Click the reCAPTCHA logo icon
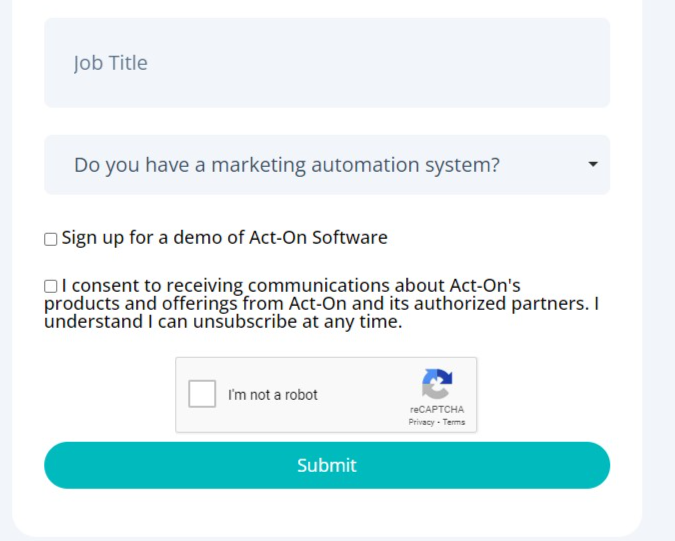 point(437,384)
